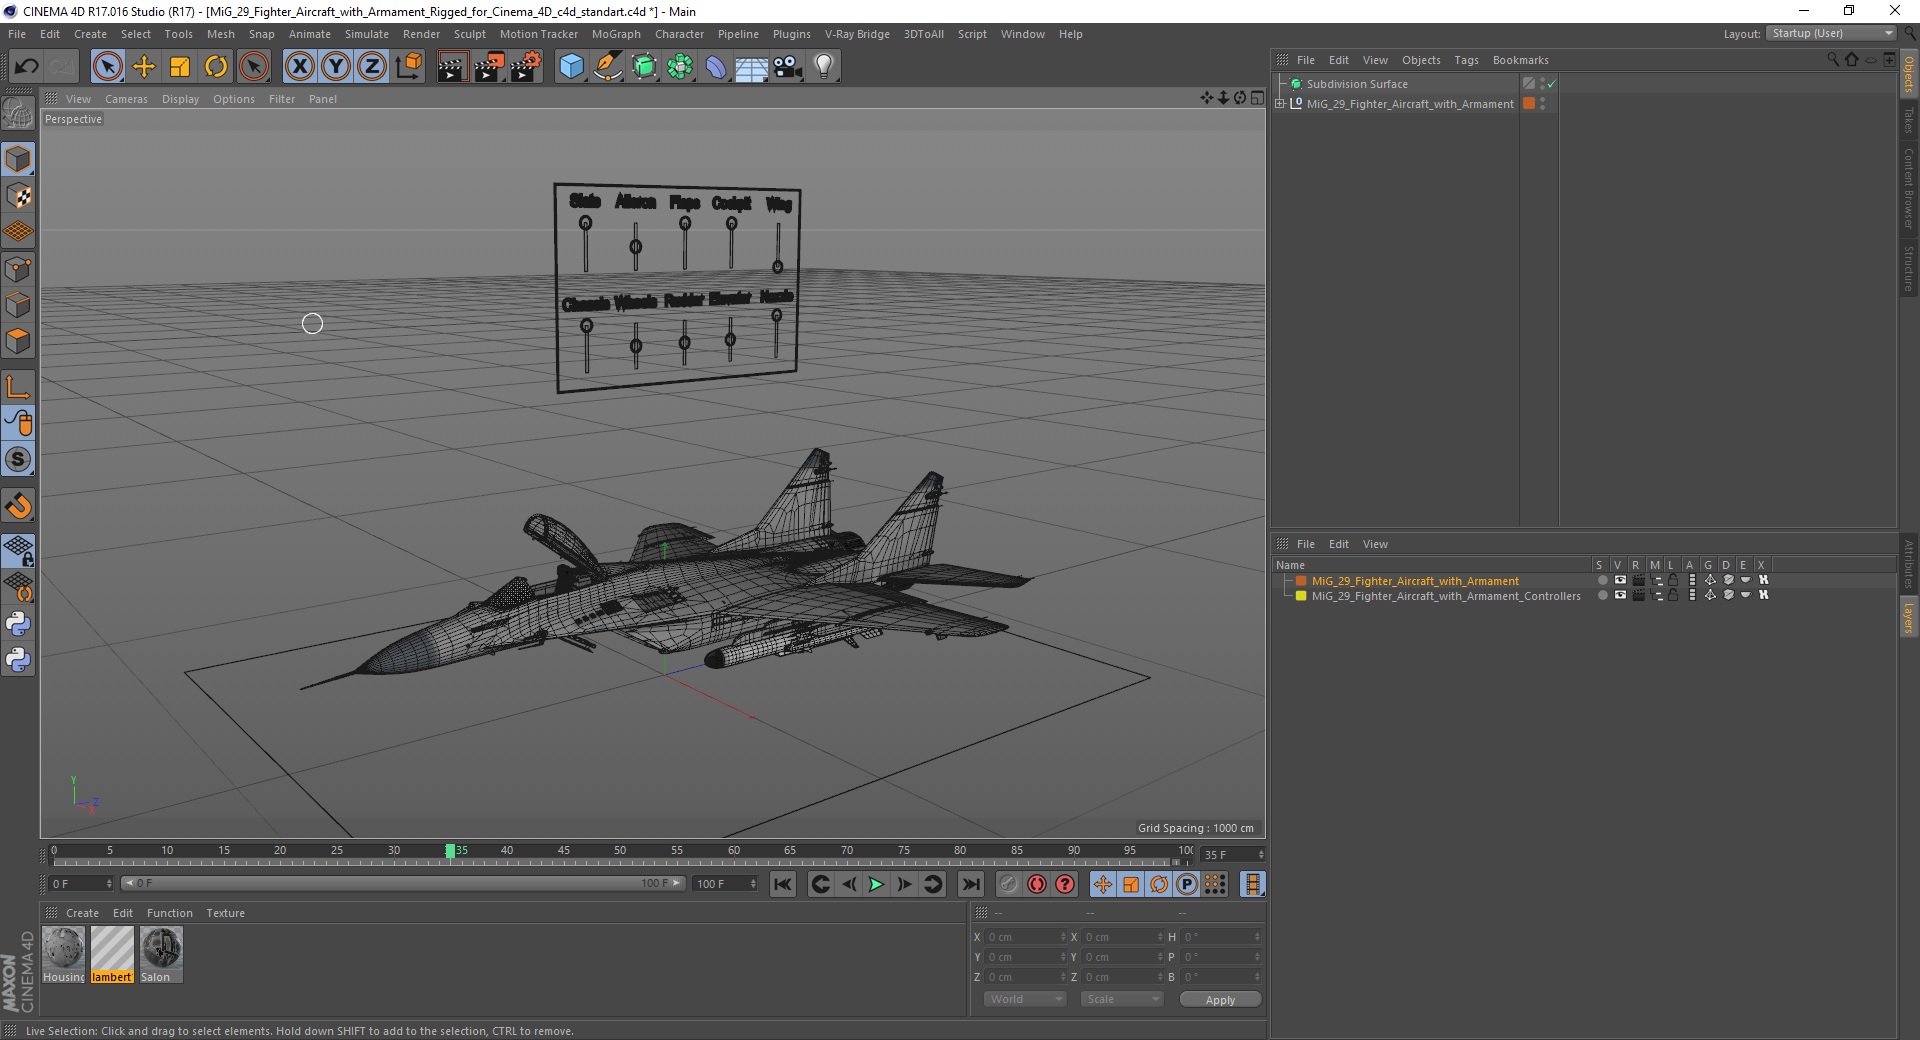Viewport: 1920px width, 1040px height.
Task: Open the Deformer bend icon
Action: pyautogui.click(x=716, y=67)
